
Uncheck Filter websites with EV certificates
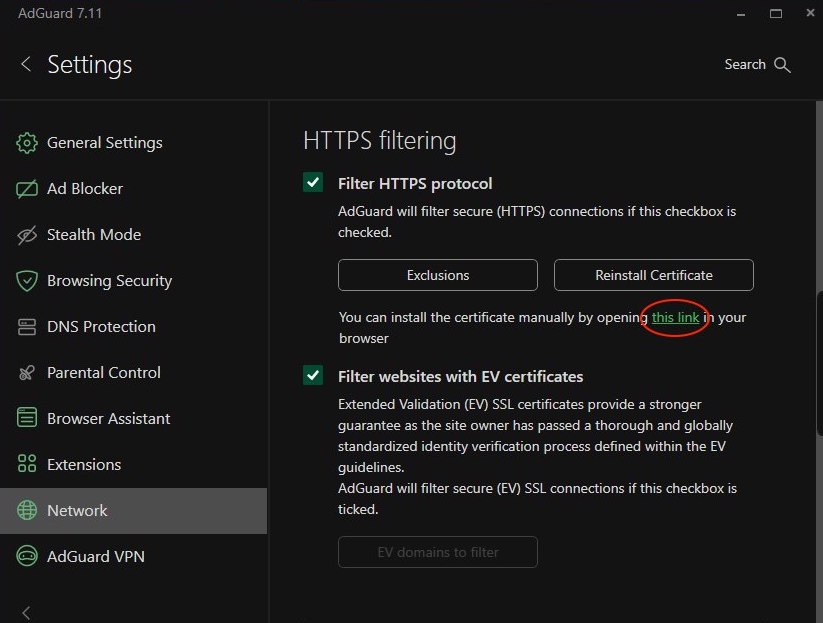click(x=313, y=375)
